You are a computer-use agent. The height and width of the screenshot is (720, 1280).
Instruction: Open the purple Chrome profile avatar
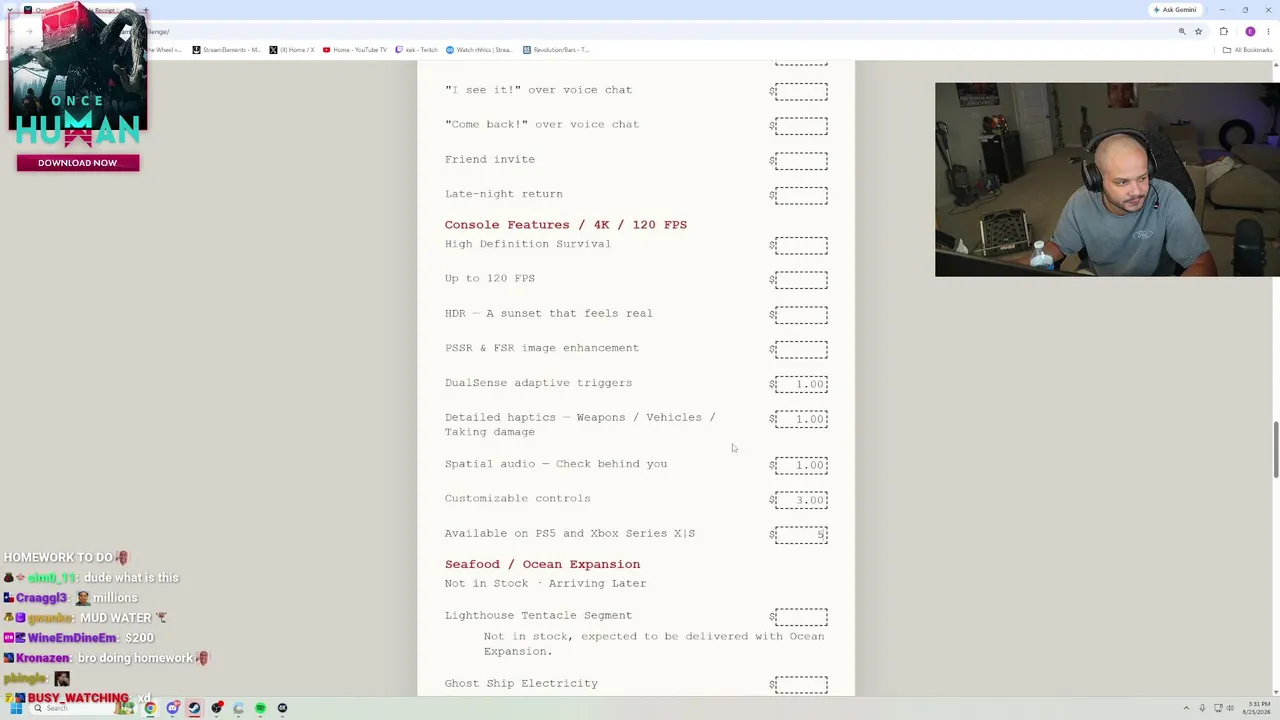point(1250,31)
